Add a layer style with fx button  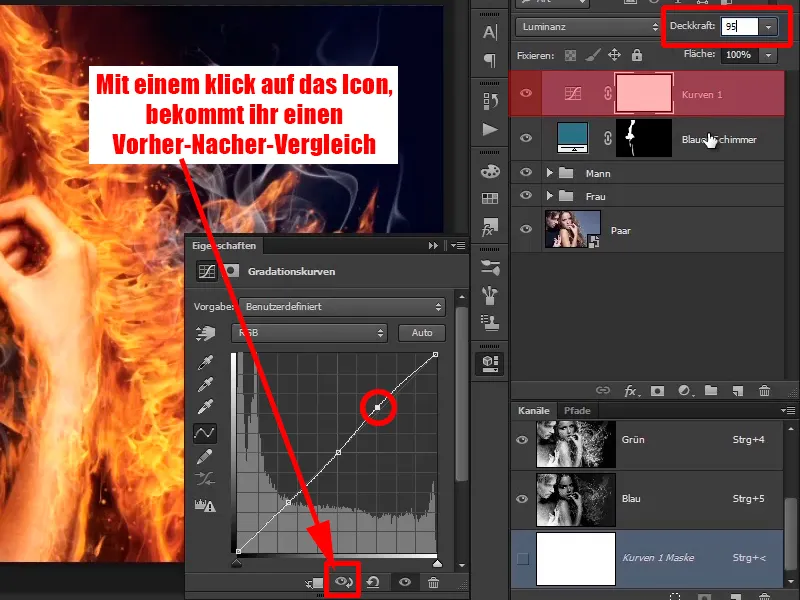coord(631,391)
